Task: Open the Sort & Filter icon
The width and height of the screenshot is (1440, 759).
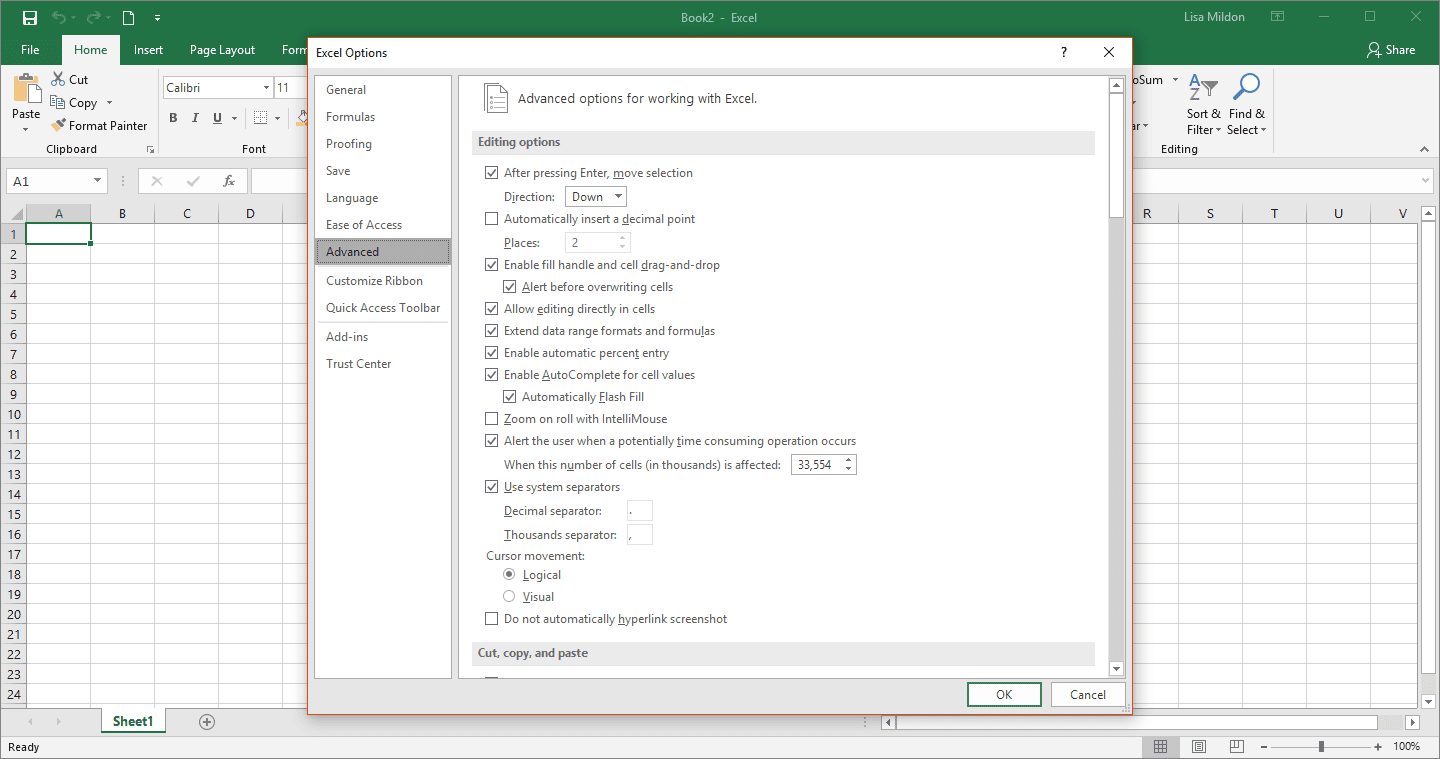Action: (x=1203, y=88)
